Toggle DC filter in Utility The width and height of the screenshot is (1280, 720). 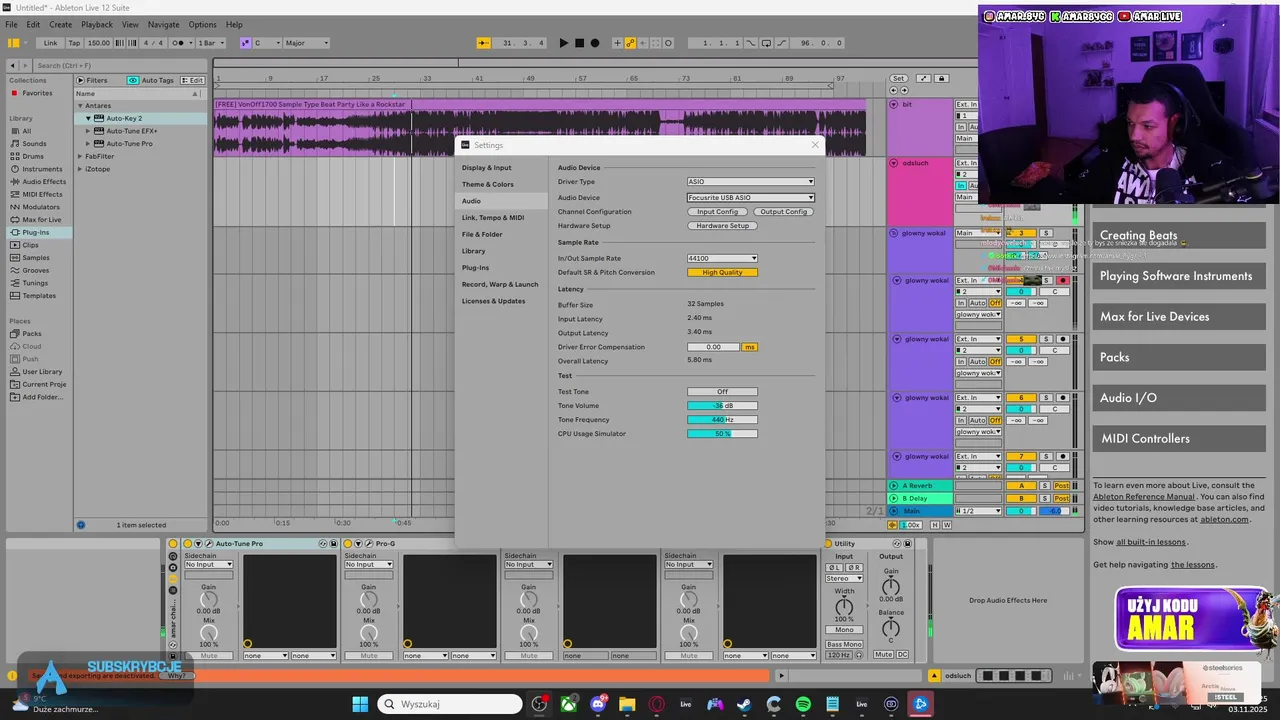pyautogui.click(x=903, y=655)
